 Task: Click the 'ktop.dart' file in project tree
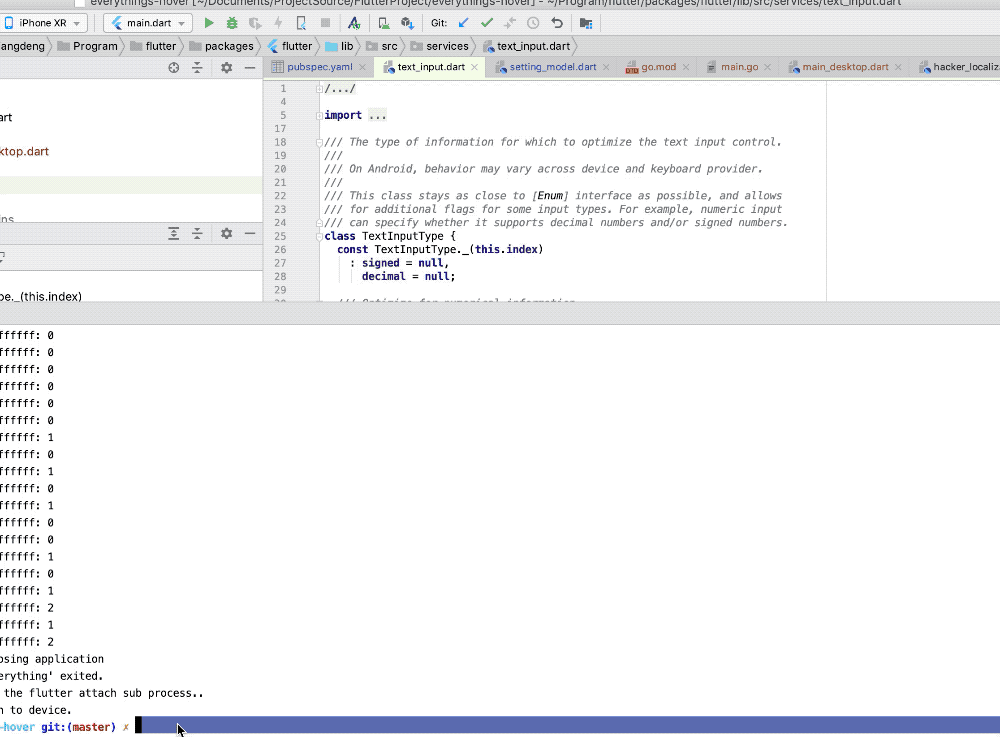(x=24, y=152)
